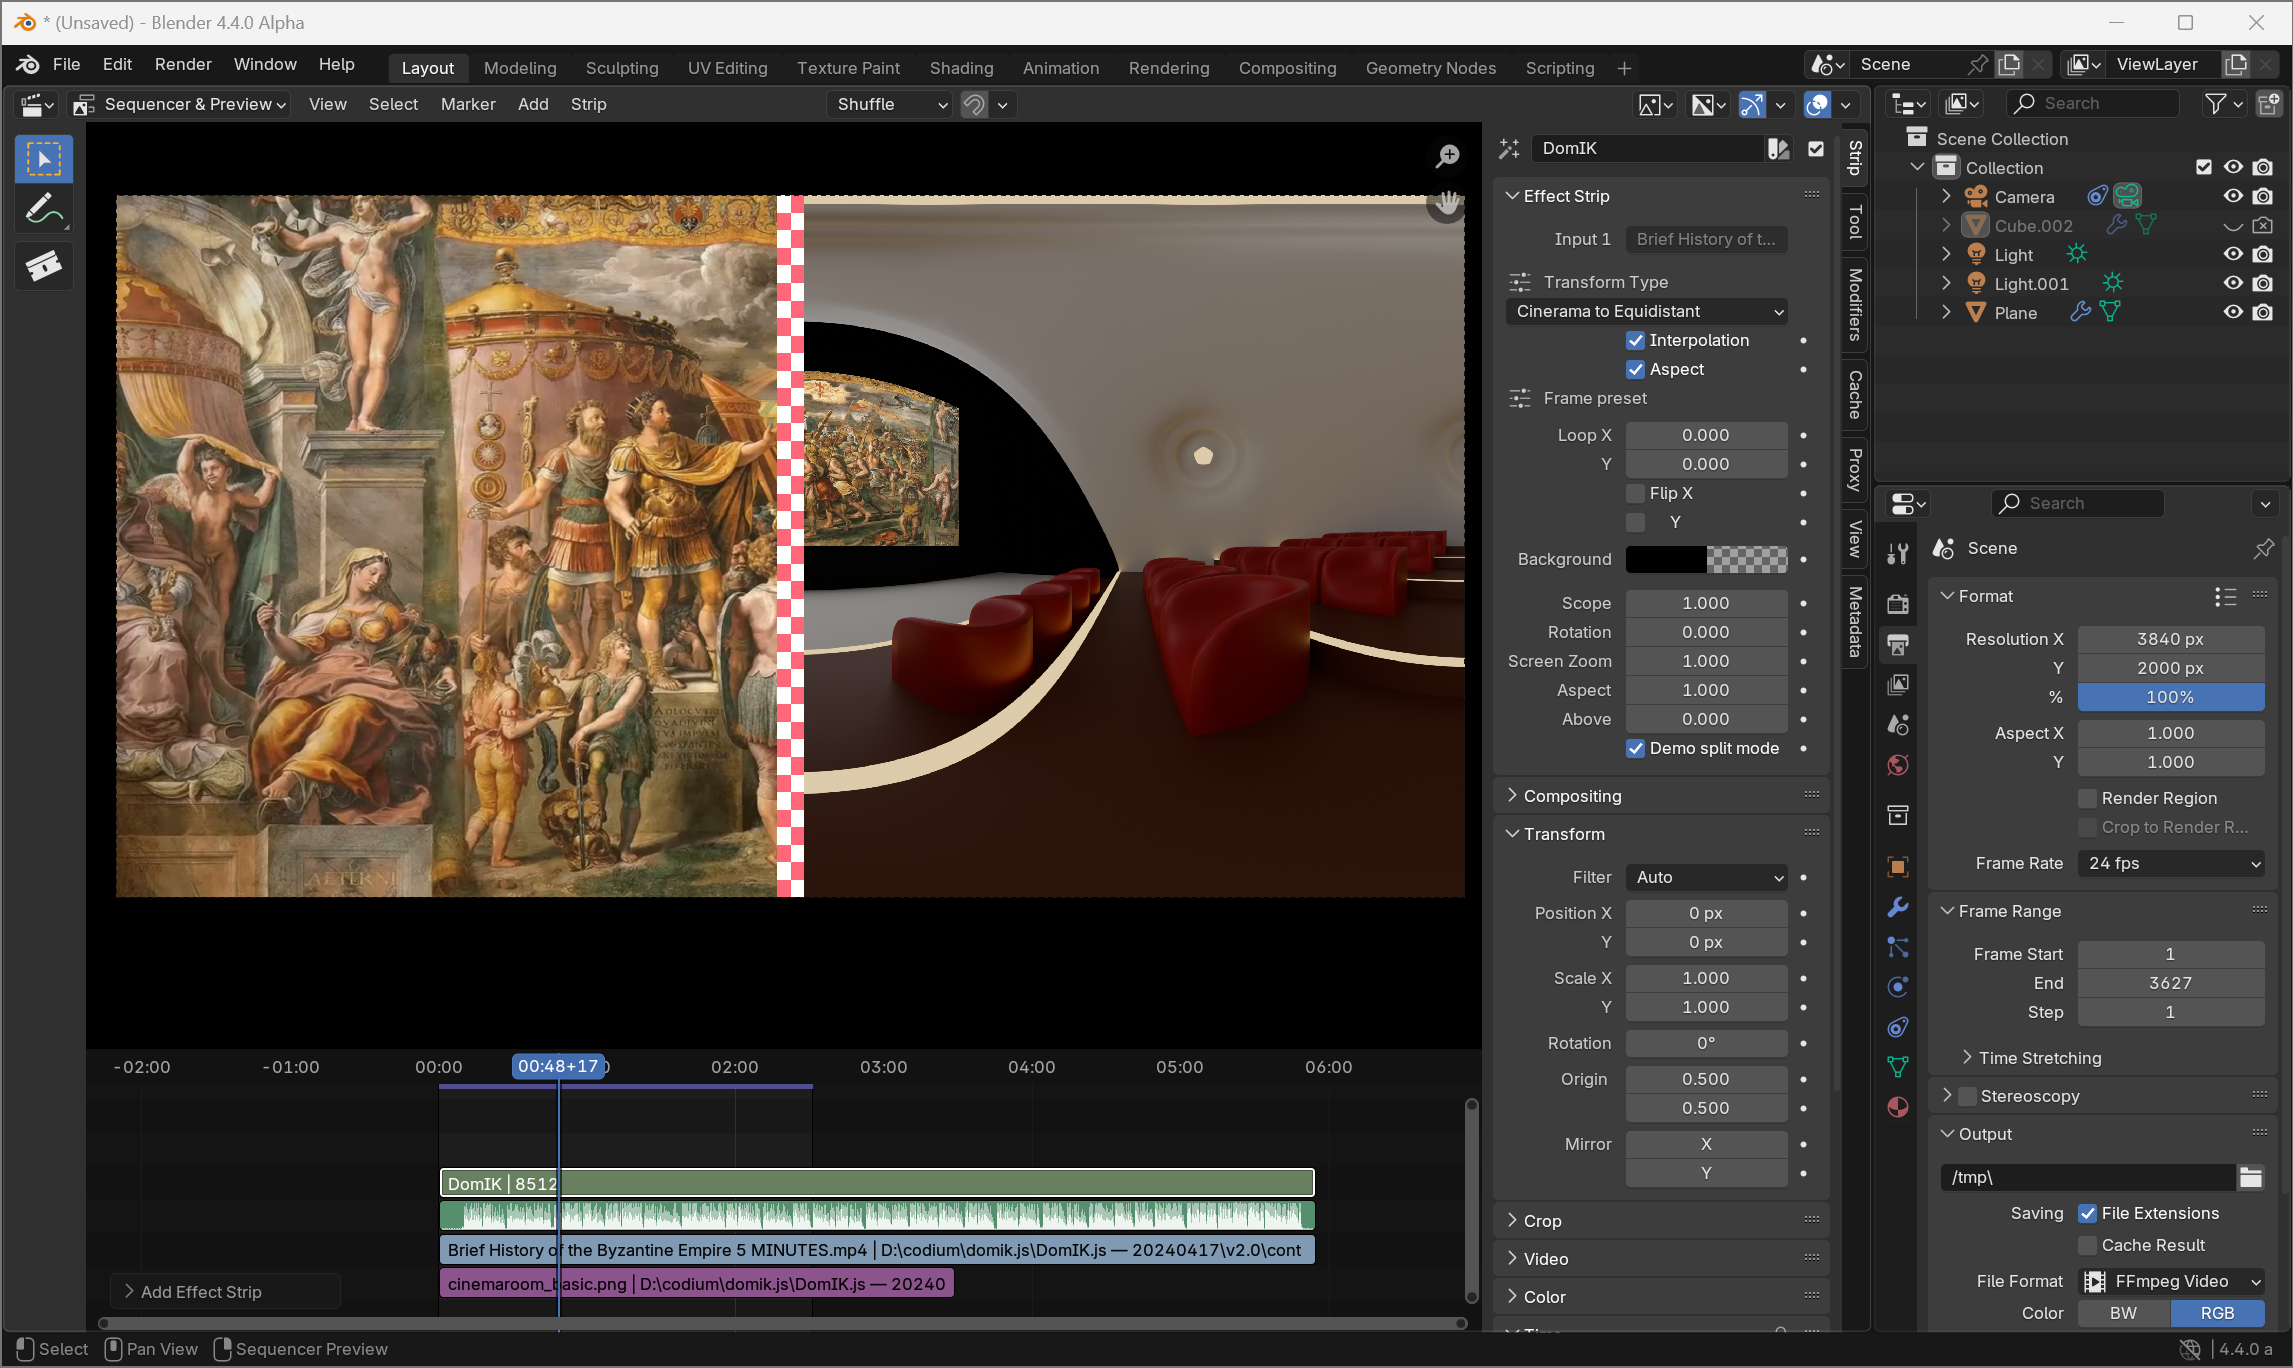
Task: Click the output folder browse icon
Action: click(x=2251, y=1177)
